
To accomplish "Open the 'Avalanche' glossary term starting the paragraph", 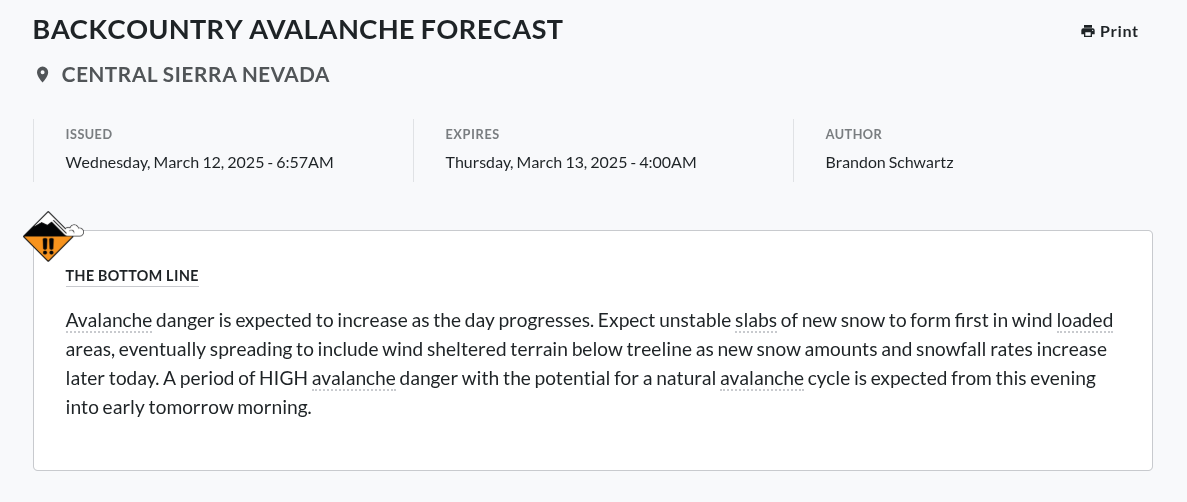I will click(x=109, y=321).
